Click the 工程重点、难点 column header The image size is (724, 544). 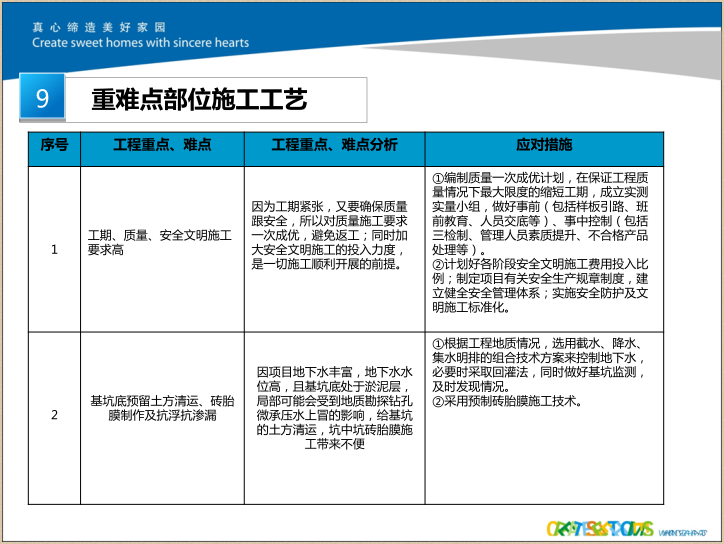(162, 146)
